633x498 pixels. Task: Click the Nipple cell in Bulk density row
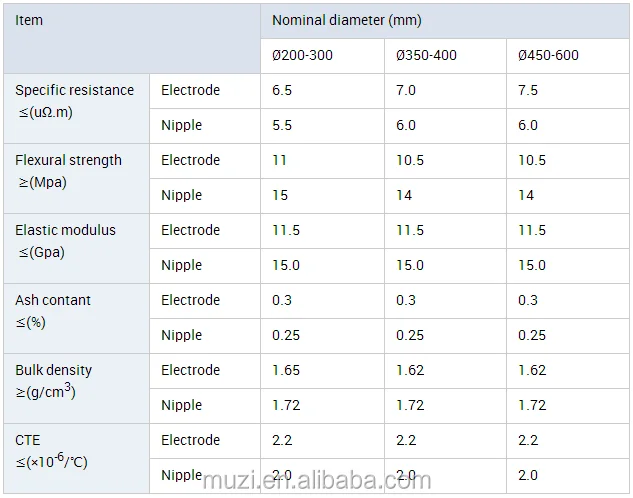[x=181, y=405]
